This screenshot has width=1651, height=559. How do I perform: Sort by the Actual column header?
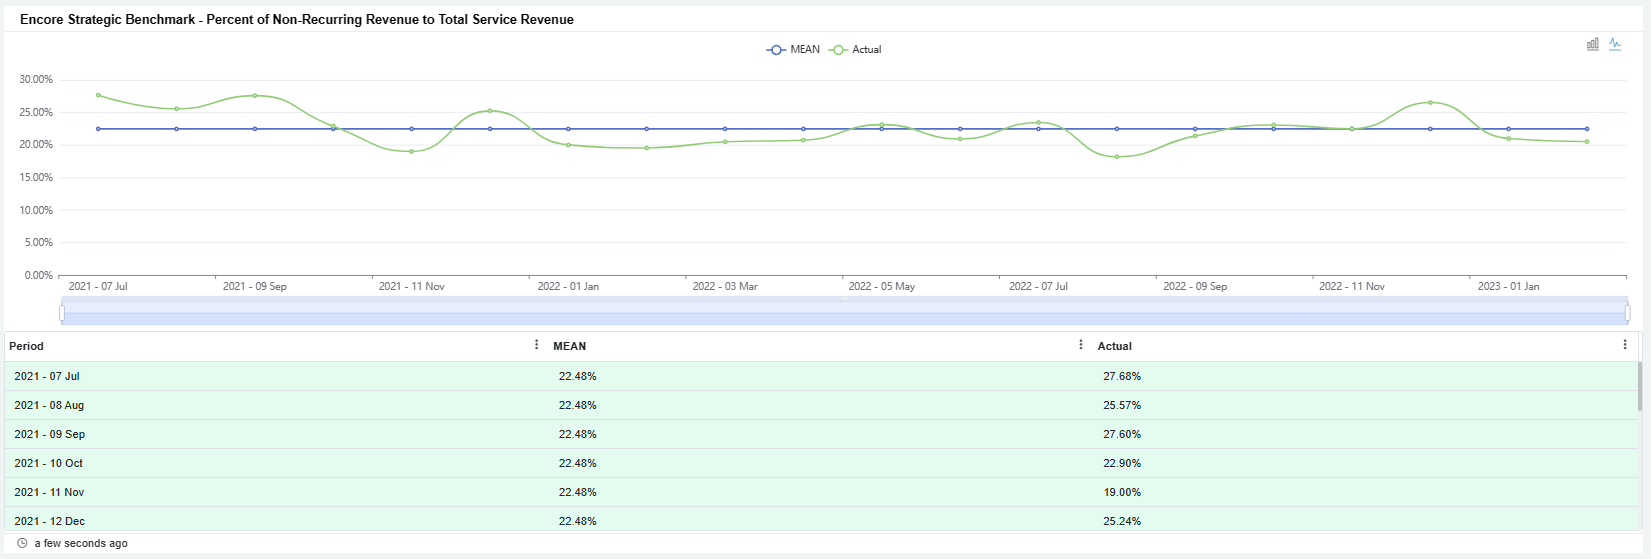pos(1114,346)
